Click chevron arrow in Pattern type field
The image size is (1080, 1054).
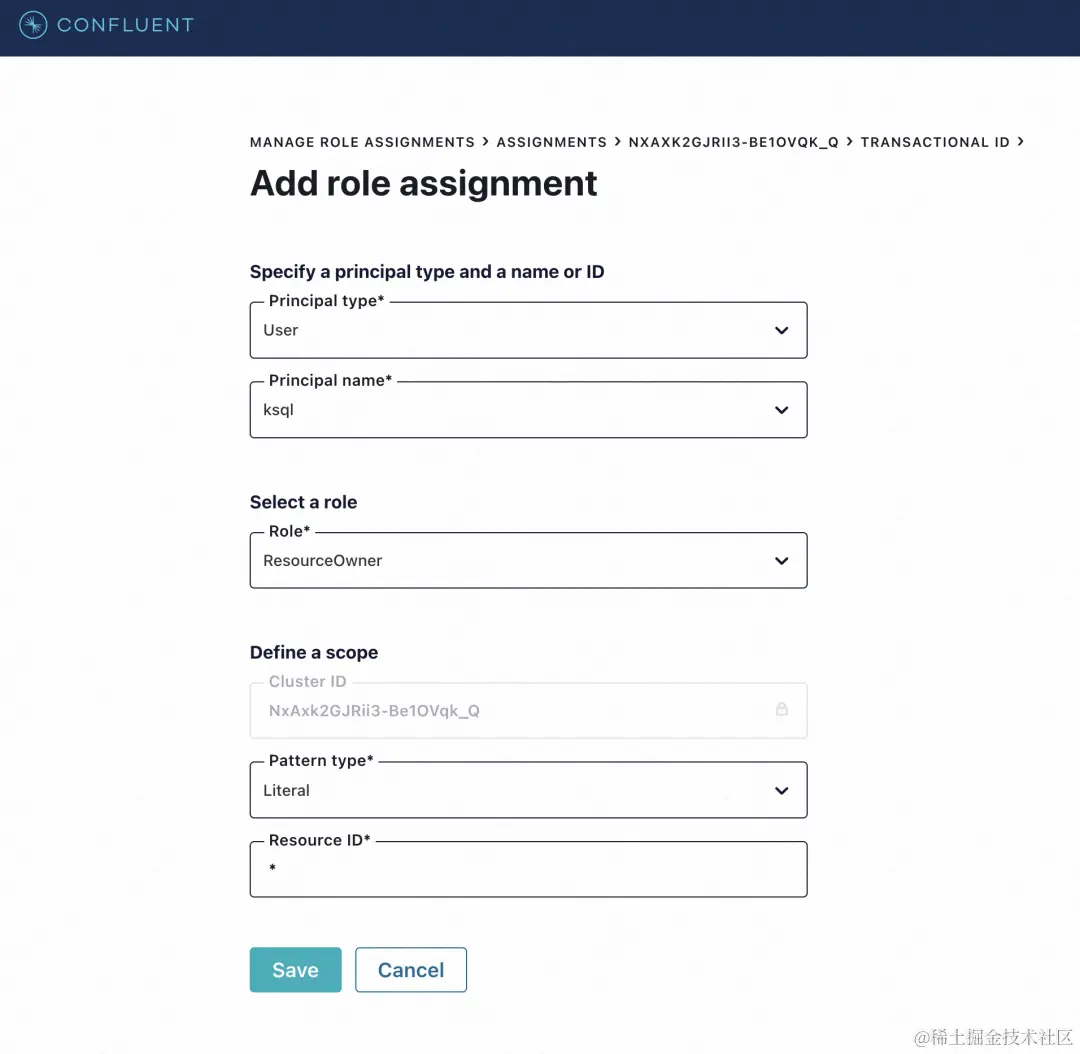point(782,791)
